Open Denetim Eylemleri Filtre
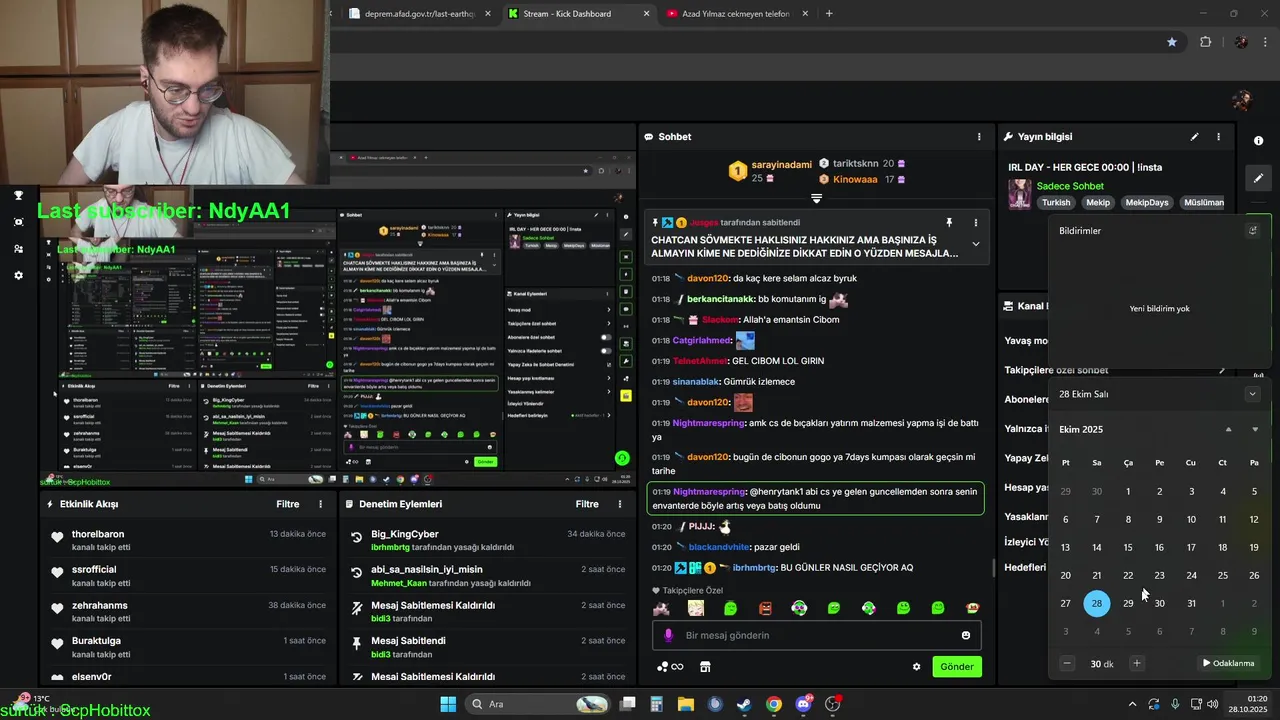1280x720 pixels. coord(587,505)
